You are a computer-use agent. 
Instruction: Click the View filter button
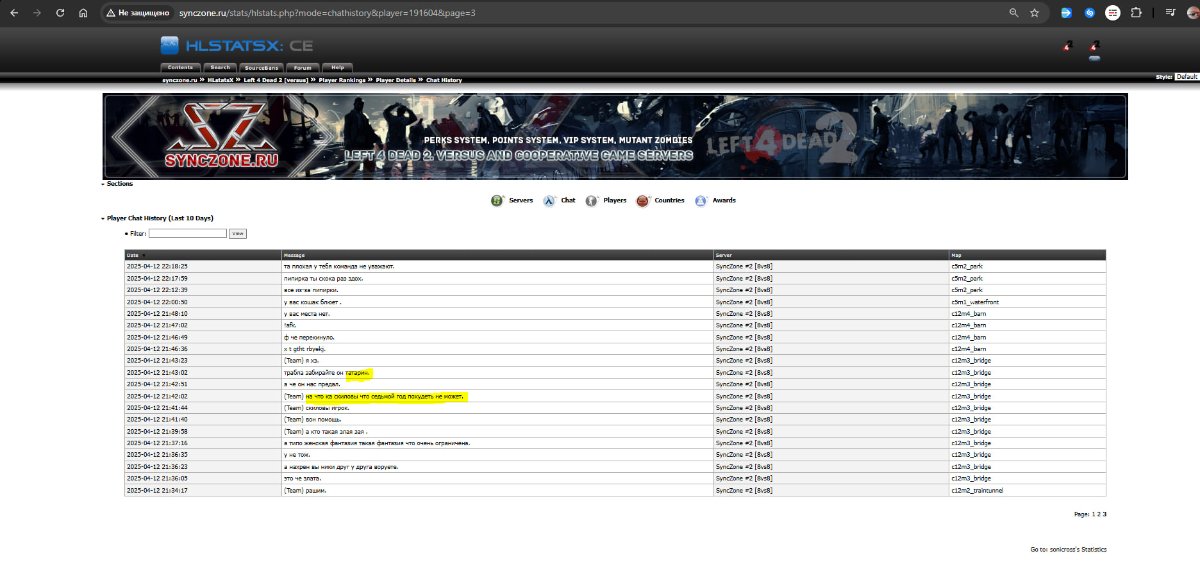(x=238, y=233)
